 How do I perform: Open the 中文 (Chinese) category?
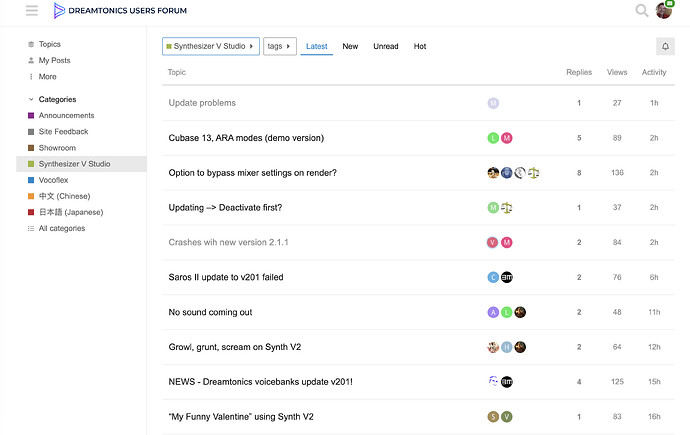pyautogui.click(x=64, y=196)
